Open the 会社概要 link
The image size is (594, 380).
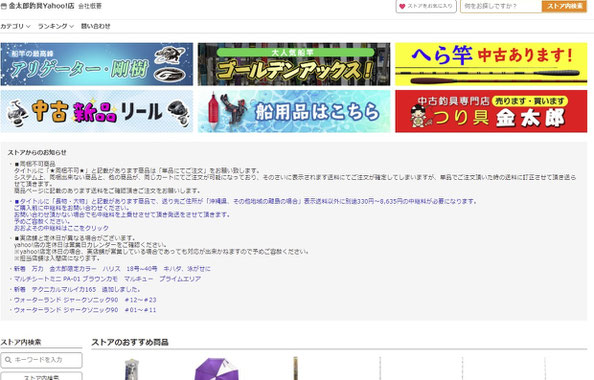click(90, 6)
